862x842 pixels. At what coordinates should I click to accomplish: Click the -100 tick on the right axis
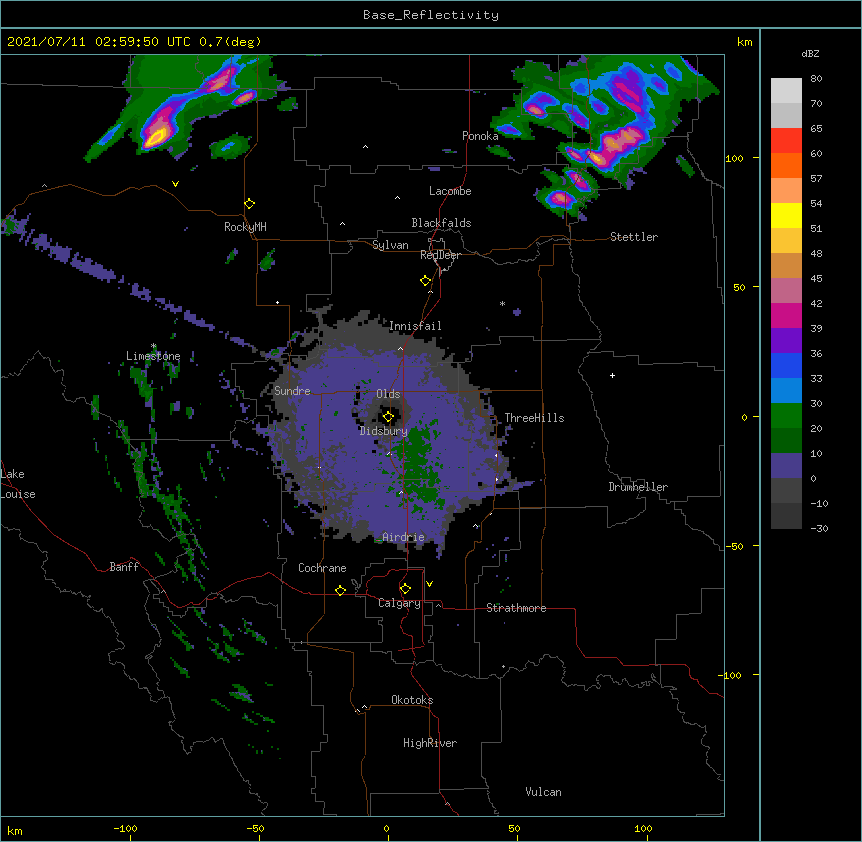[x=731, y=675]
